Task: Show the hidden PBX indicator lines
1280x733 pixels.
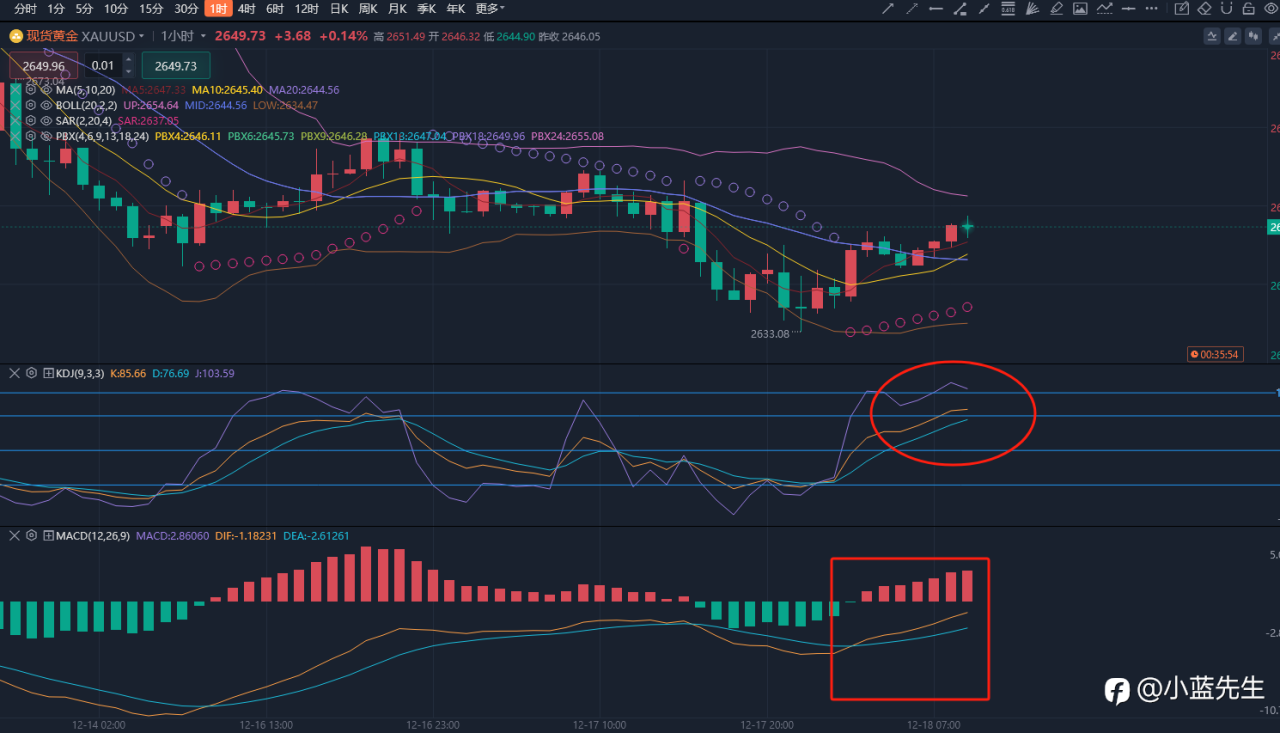Action: pos(46,135)
